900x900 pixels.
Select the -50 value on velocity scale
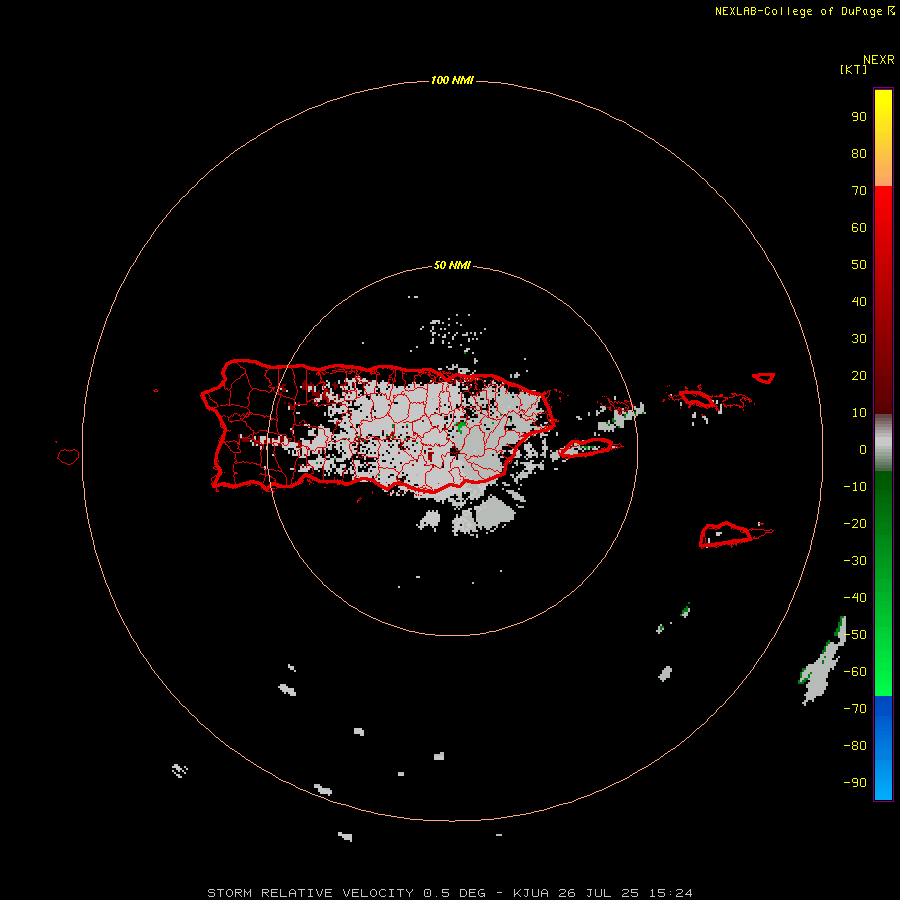[855, 635]
